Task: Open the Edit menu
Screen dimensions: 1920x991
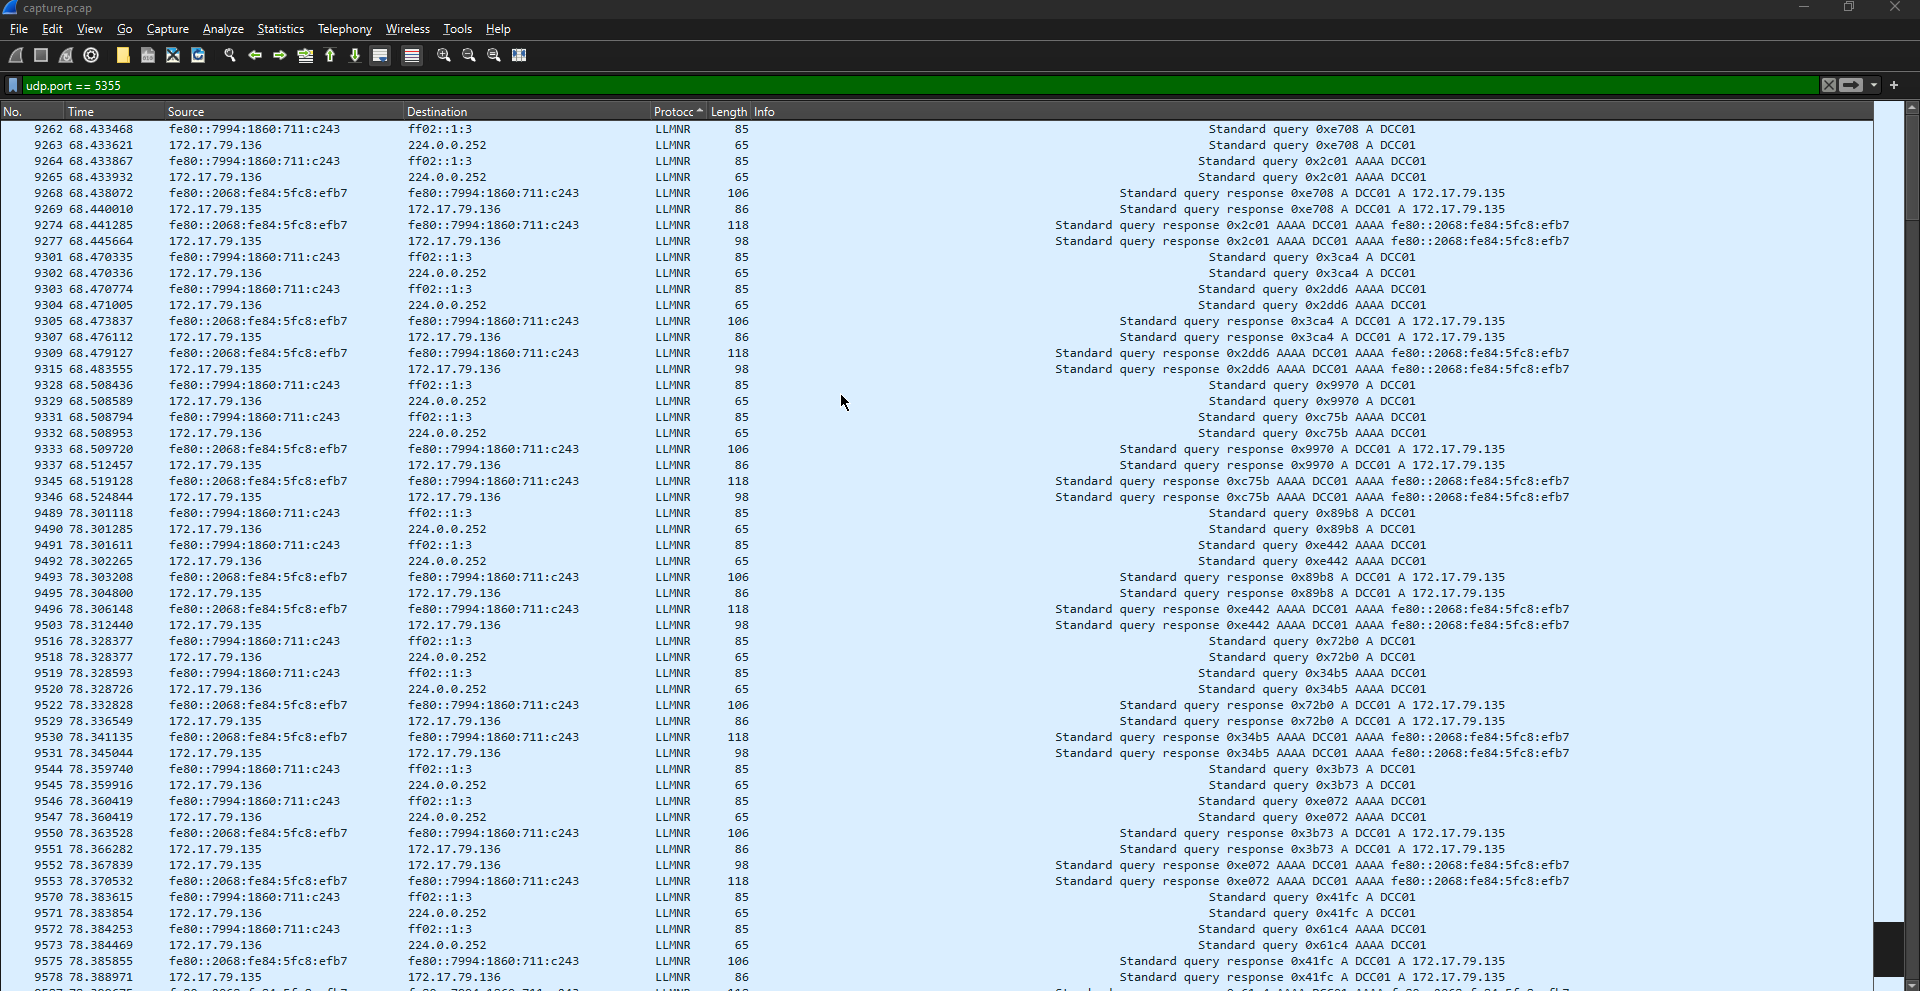Action: coord(52,29)
